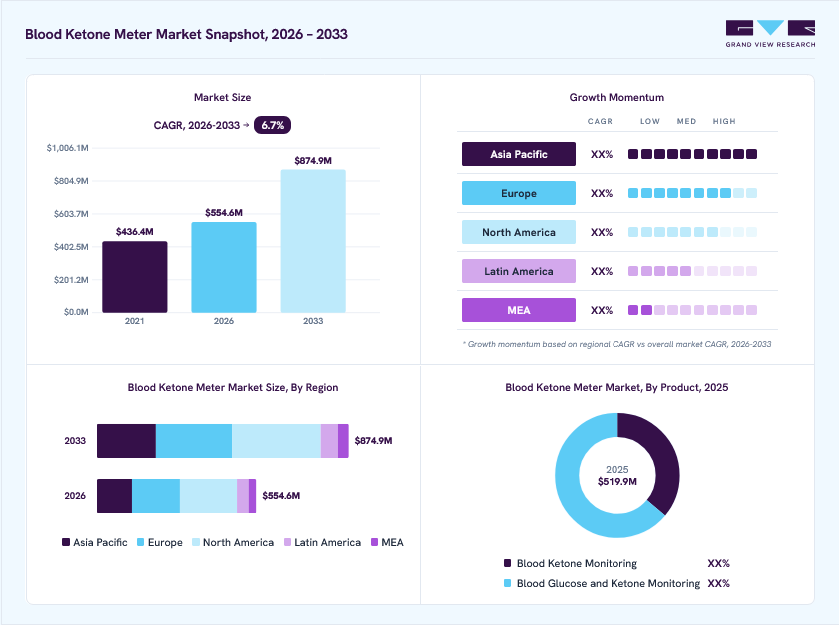This screenshot has height=625, width=840.
Task: Click the 2033 market size bar
Action: click(313, 241)
